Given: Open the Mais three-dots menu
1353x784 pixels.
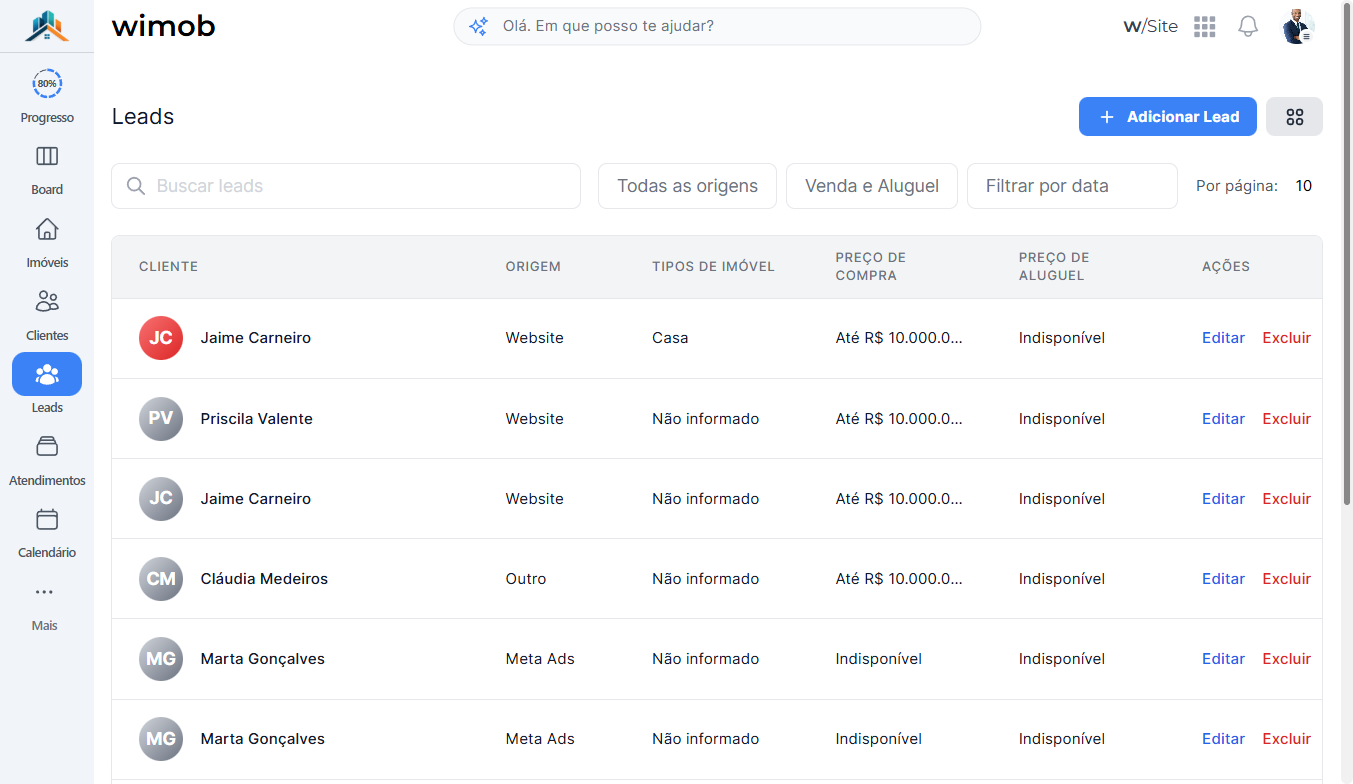Looking at the screenshot, I should [x=44, y=592].
